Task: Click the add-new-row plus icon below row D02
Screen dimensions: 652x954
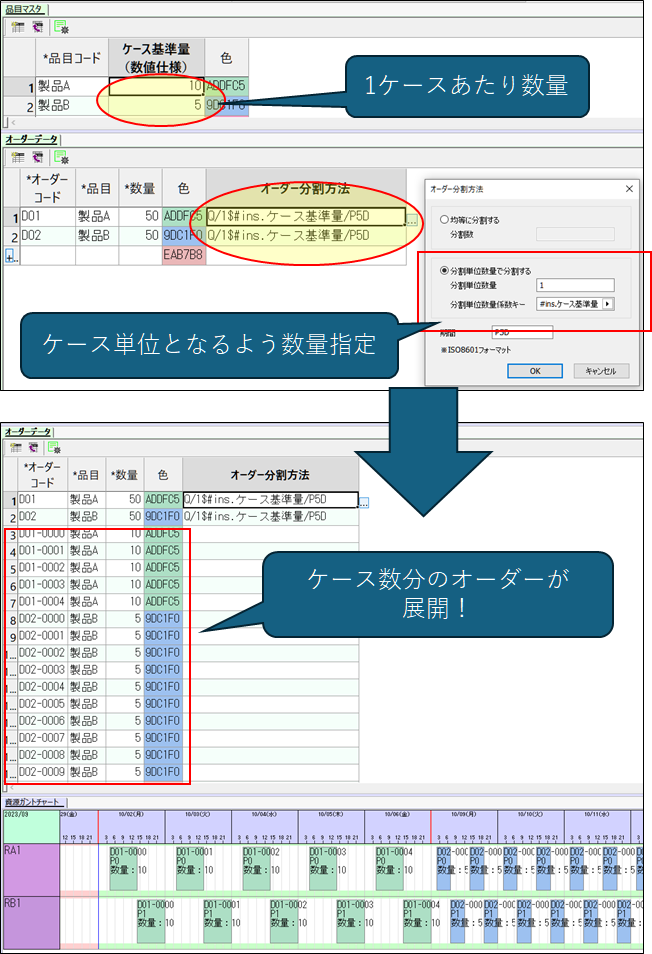Action: tap(11, 256)
